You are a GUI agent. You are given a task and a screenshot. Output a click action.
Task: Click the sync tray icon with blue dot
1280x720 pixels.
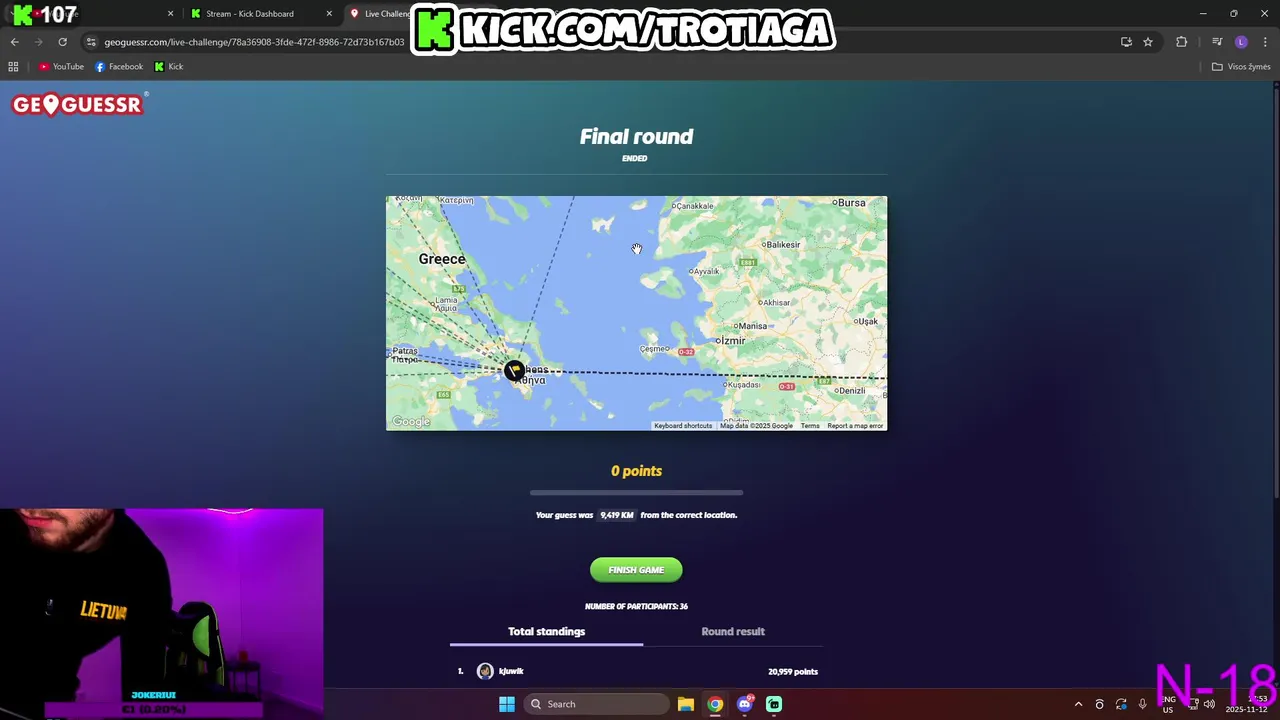click(x=1121, y=704)
